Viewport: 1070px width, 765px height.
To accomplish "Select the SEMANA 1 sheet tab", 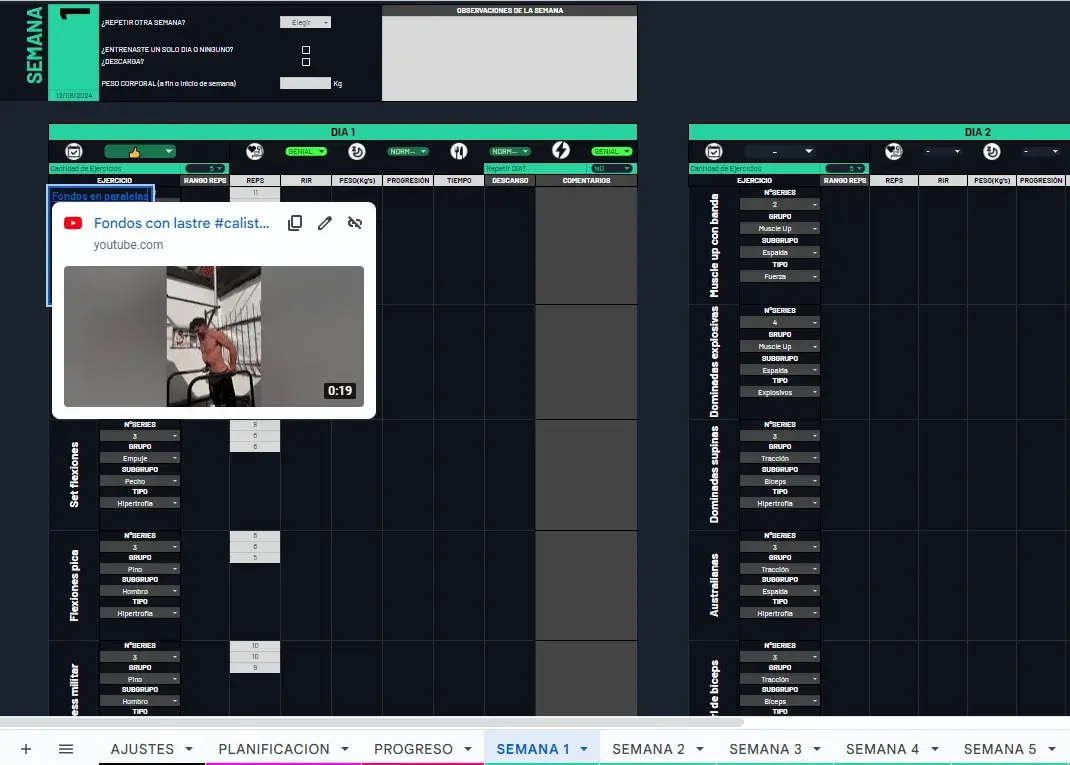I will 532,749.
